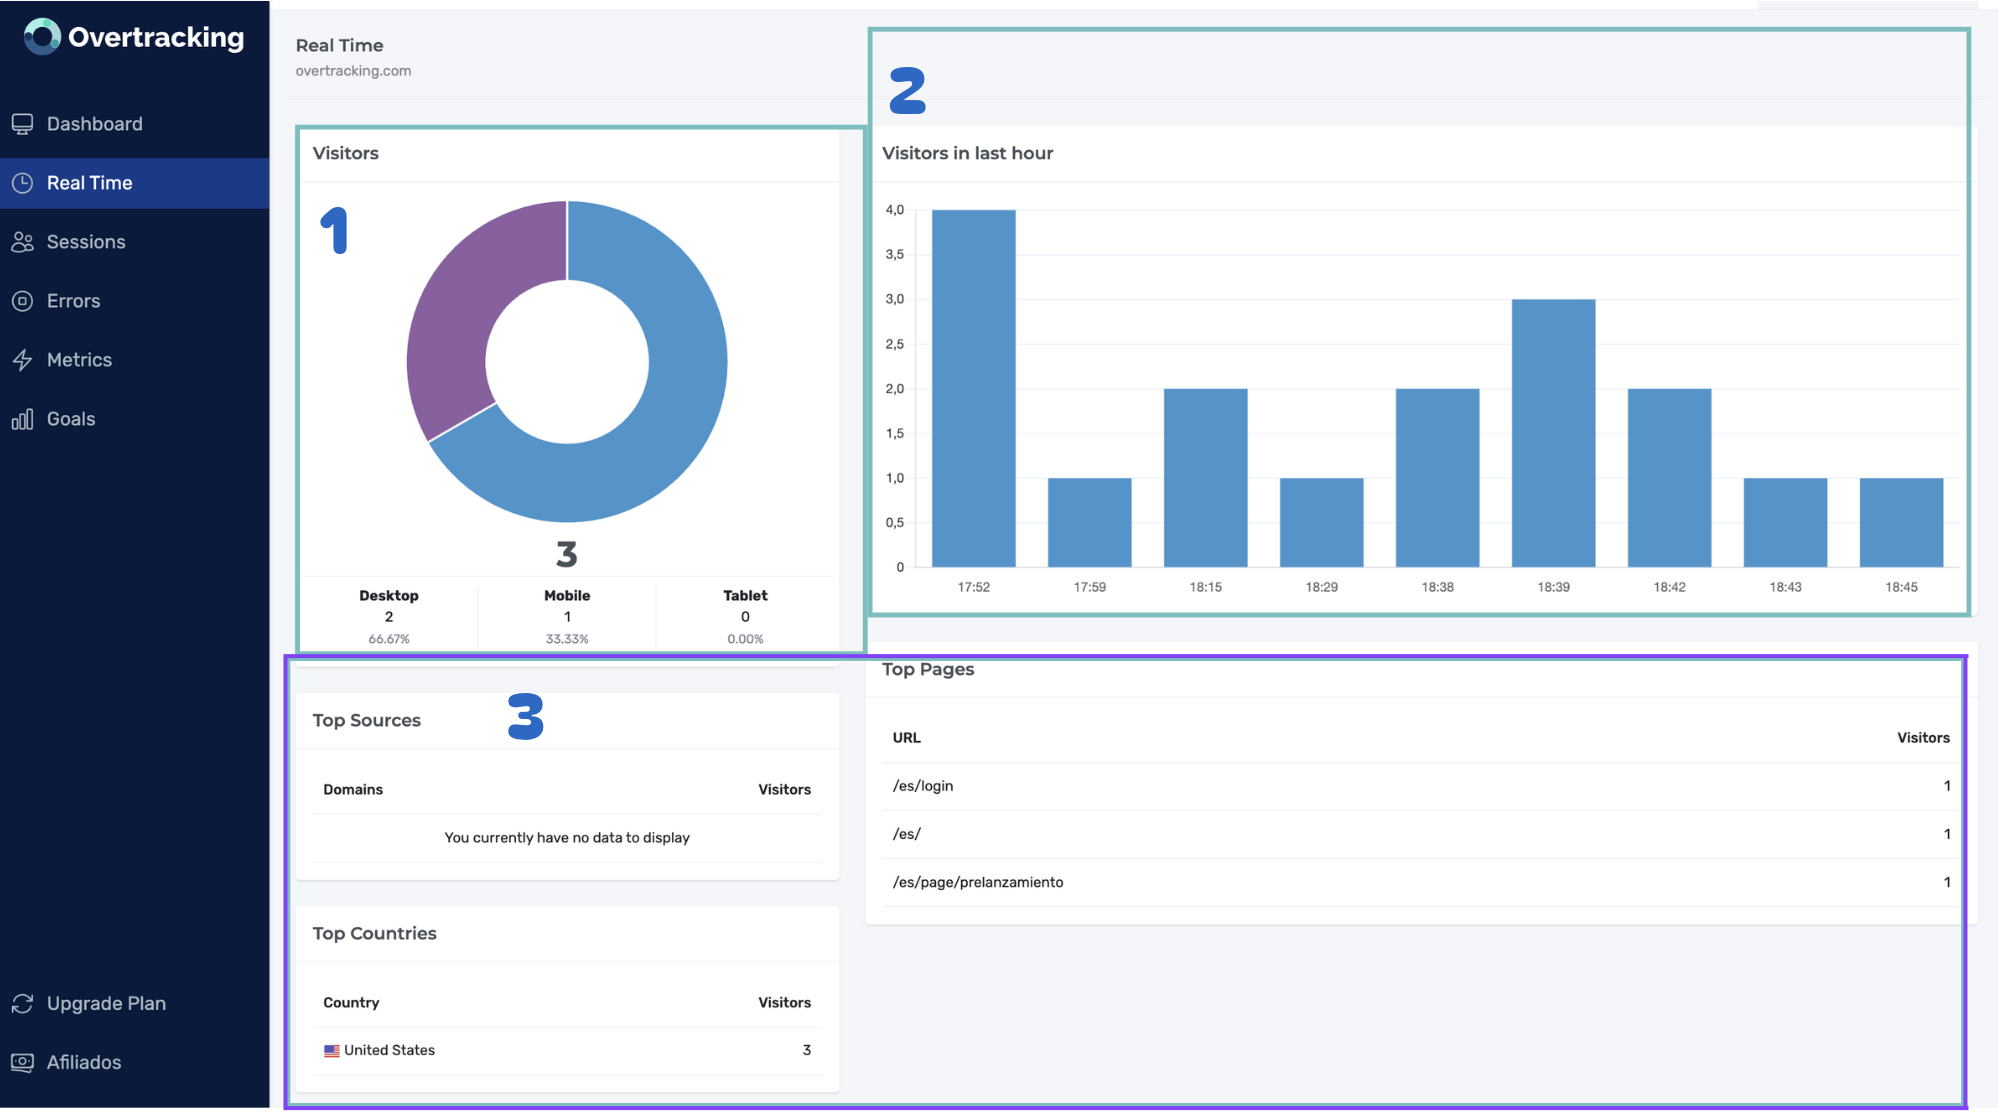Click the Overtracking logo icon
This screenshot has height=1116, width=1998.
point(42,37)
